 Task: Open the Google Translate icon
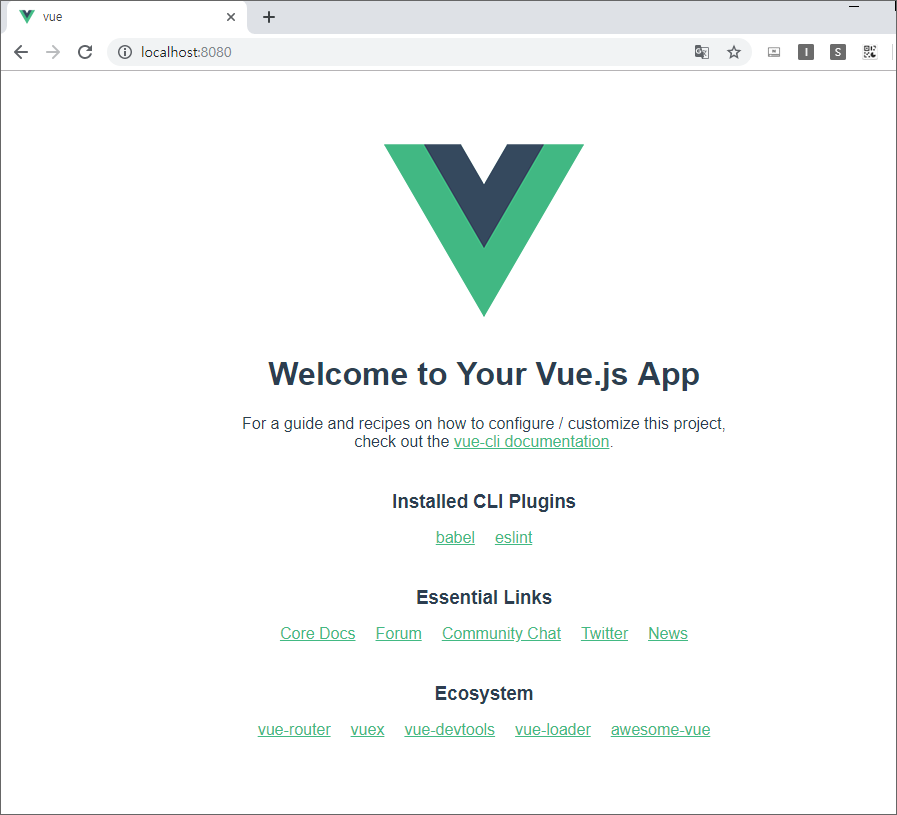point(702,52)
